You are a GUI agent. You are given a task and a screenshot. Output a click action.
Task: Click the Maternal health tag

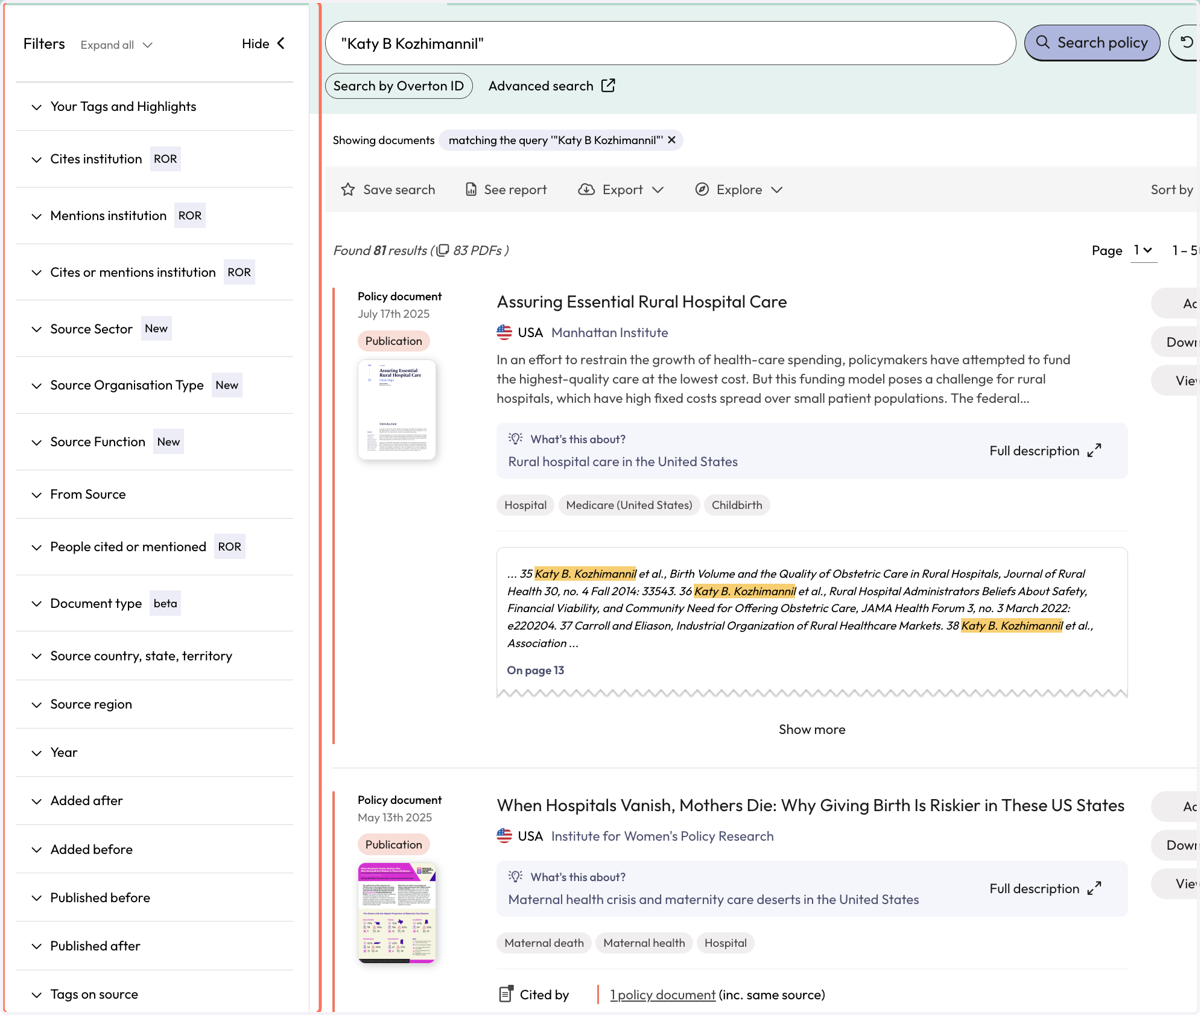pos(644,943)
